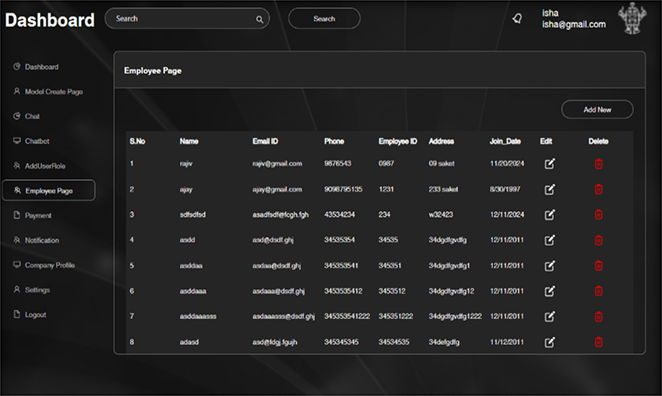Viewport: 662px width, 396px height.
Task: Edit the row with S.No 7
Action: tap(549, 316)
